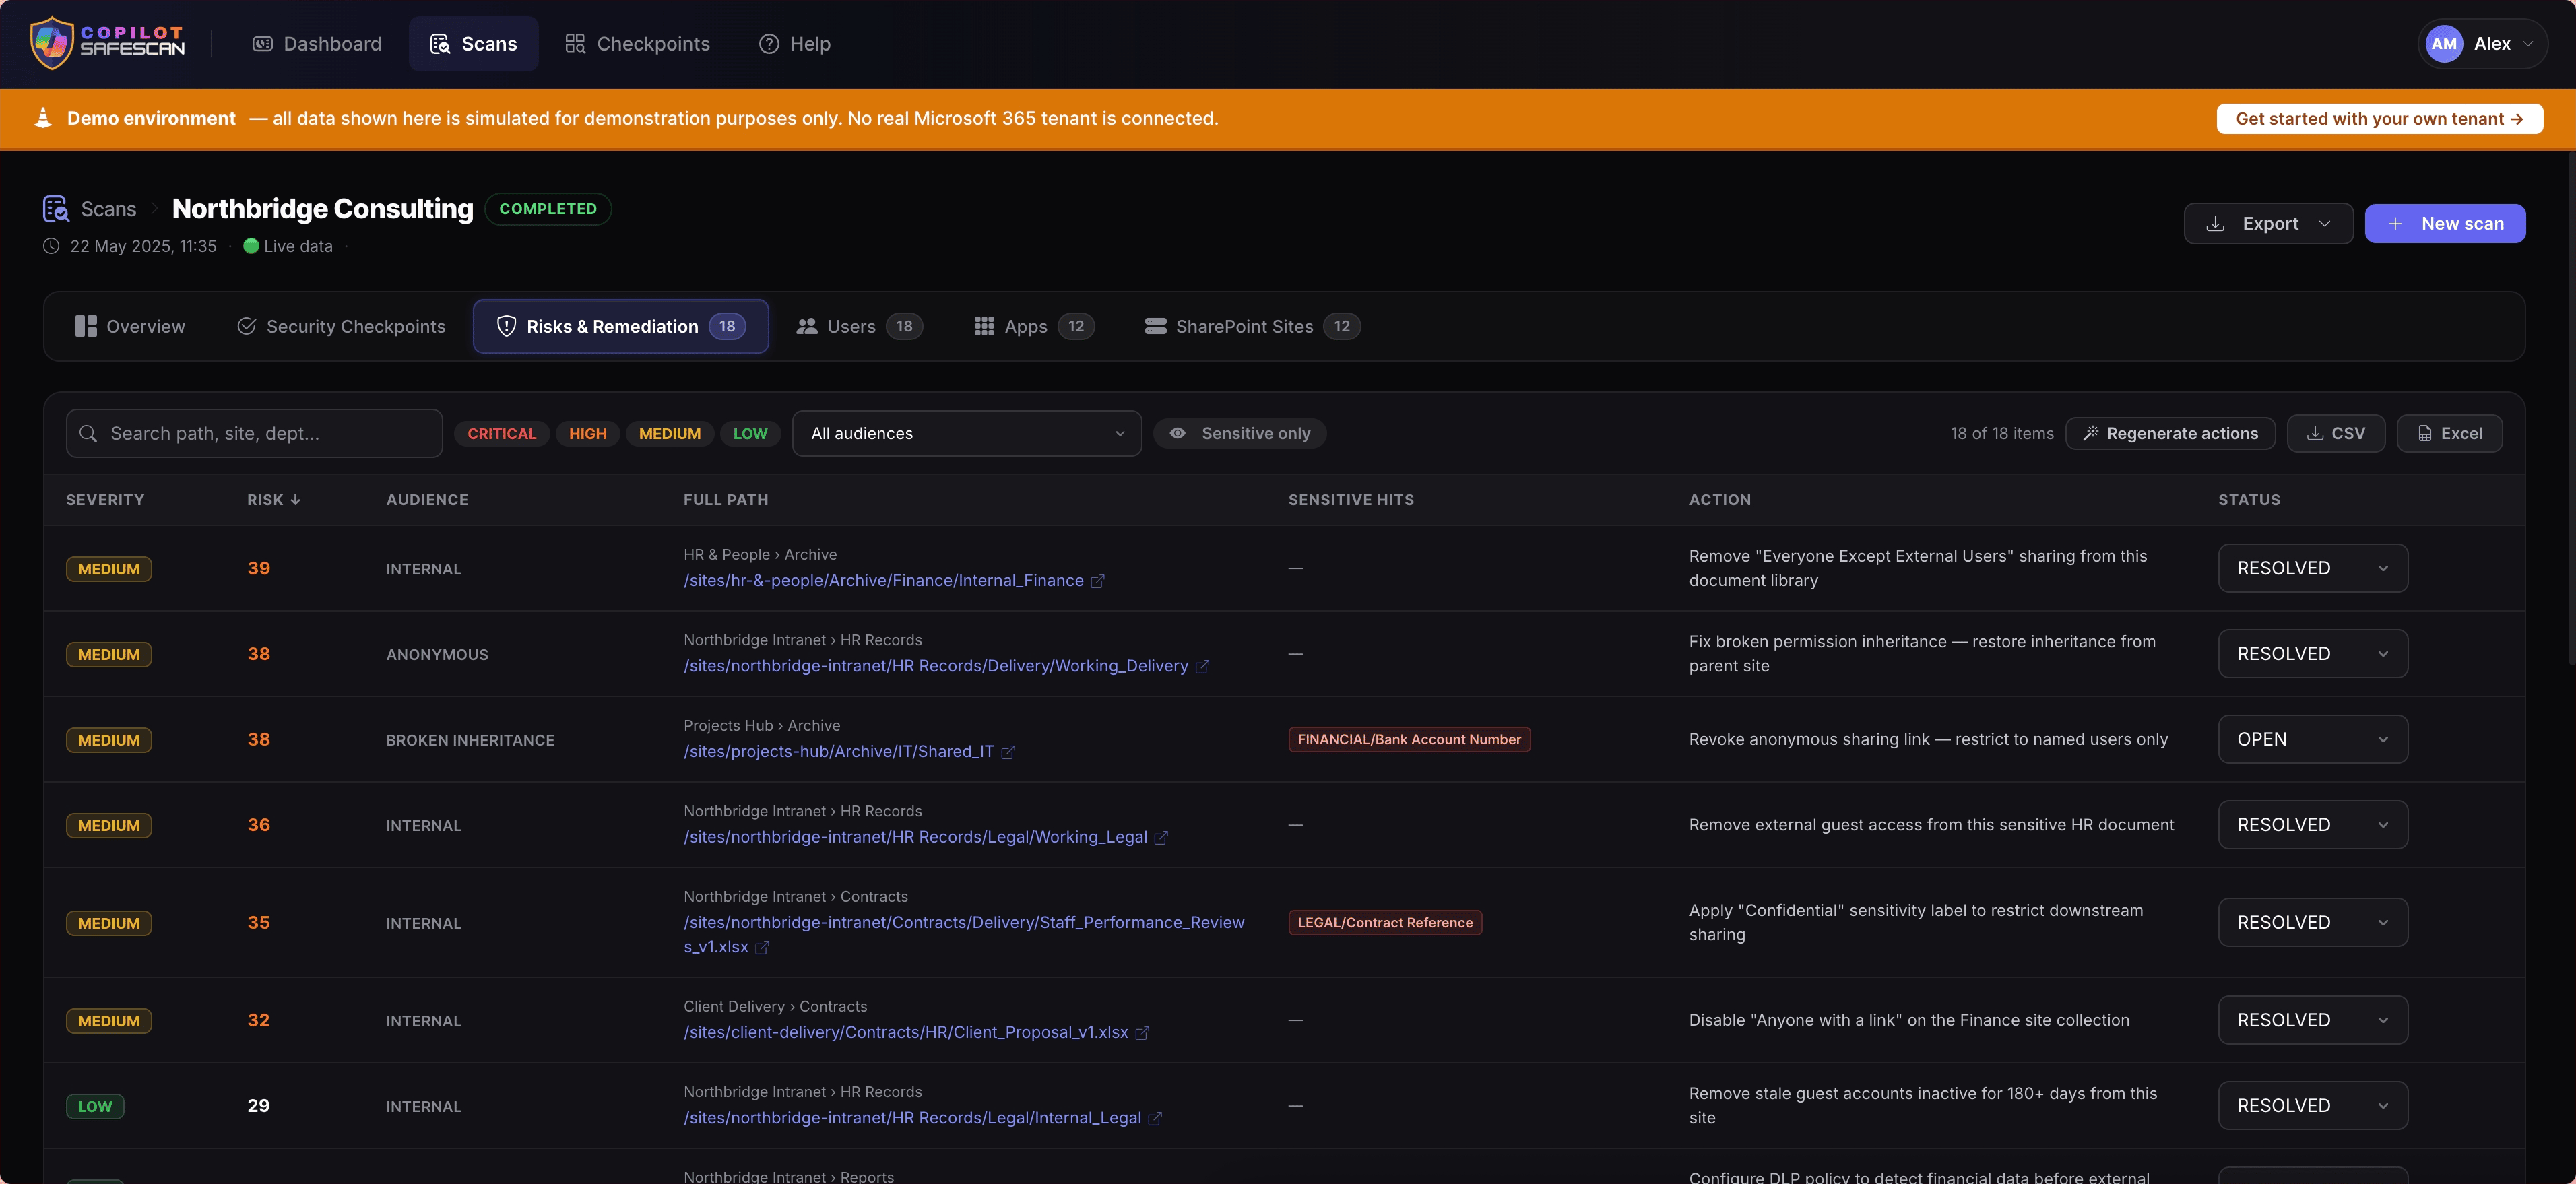Image resolution: width=2576 pixels, height=1184 pixels.
Task: Toggle the HIGH severity filter
Action: point(588,434)
